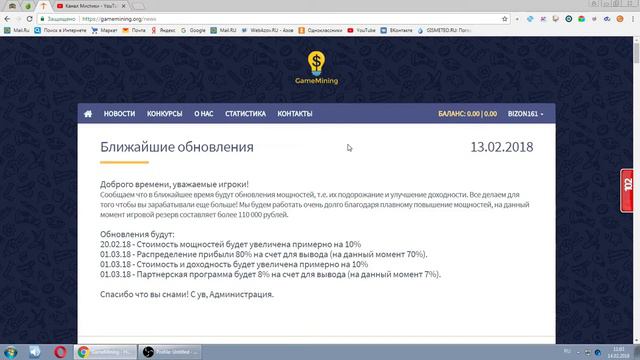The image size is (640, 360).
Task: Reload the page with the refresh icon
Action: click(29, 19)
